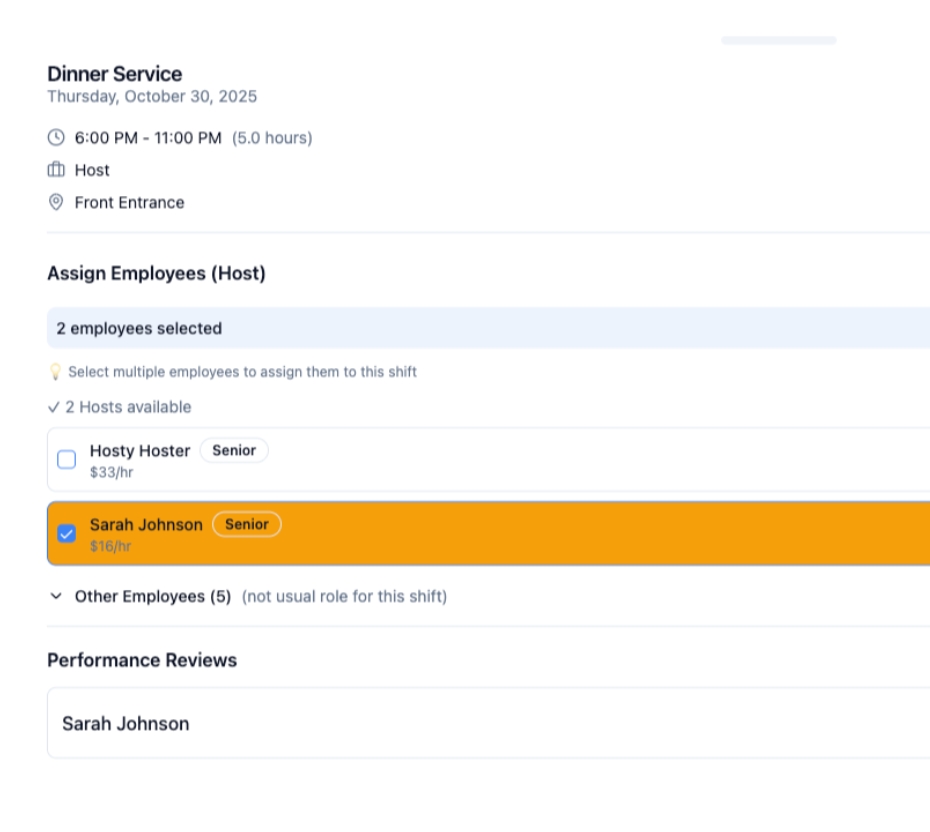The height and width of the screenshot is (832, 930).
Task: Uncheck the Sarah Johnson checkbox
Action: click(x=67, y=534)
